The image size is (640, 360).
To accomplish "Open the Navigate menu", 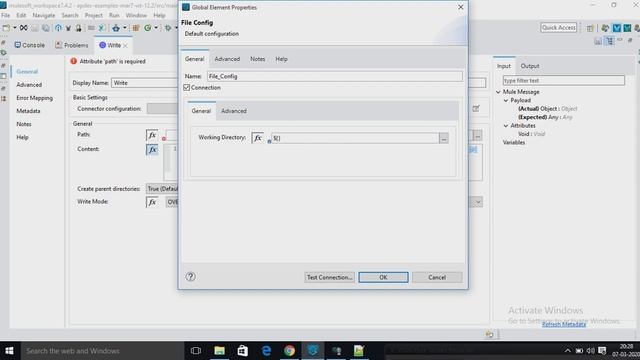I will click(44, 15).
